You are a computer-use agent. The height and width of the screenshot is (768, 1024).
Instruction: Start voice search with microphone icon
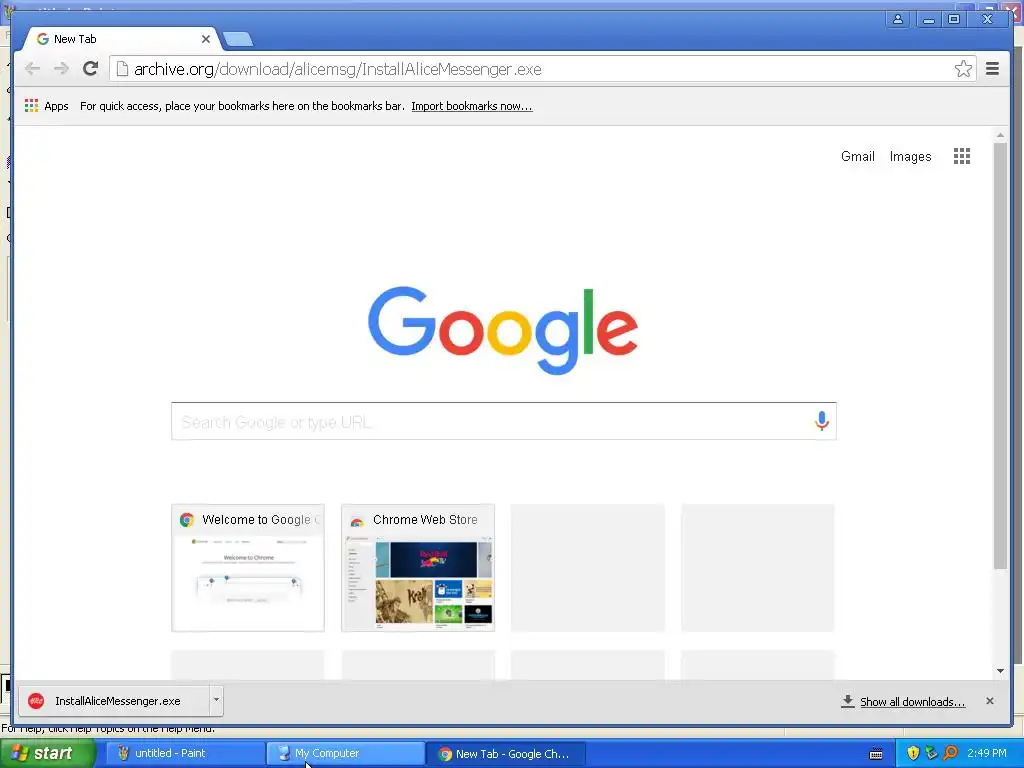pyautogui.click(x=822, y=421)
